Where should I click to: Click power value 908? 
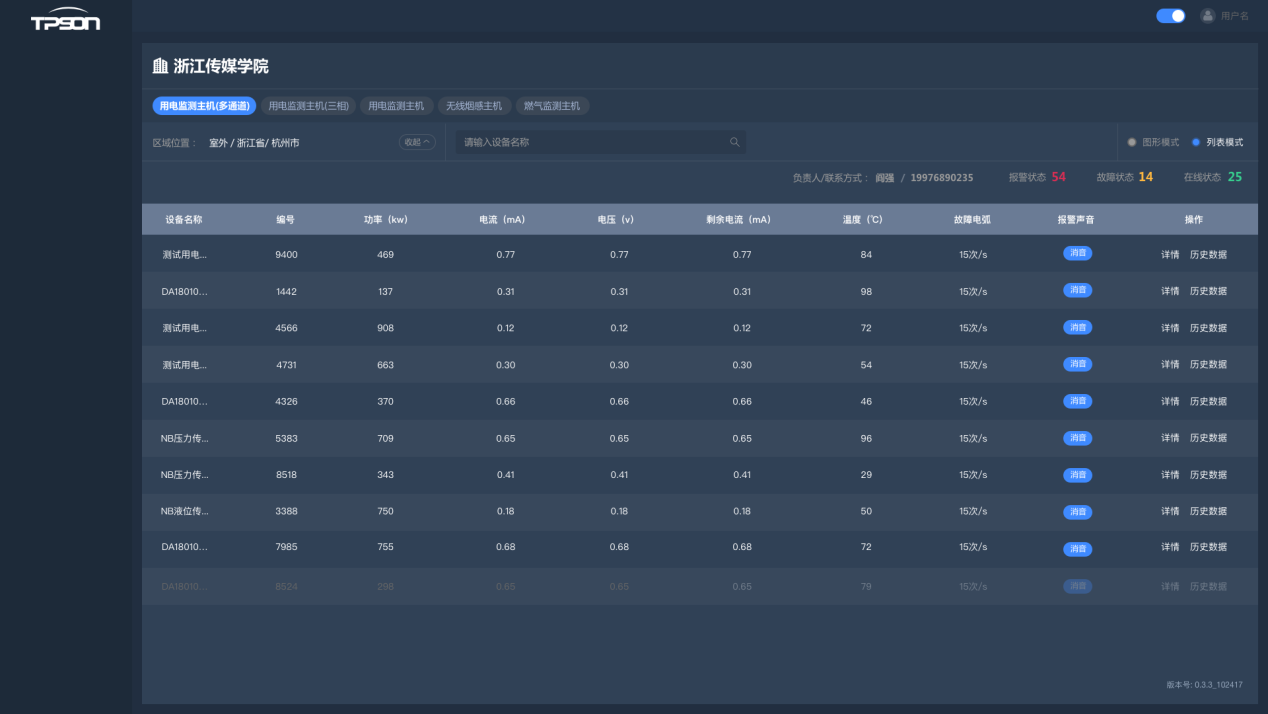(385, 328)
